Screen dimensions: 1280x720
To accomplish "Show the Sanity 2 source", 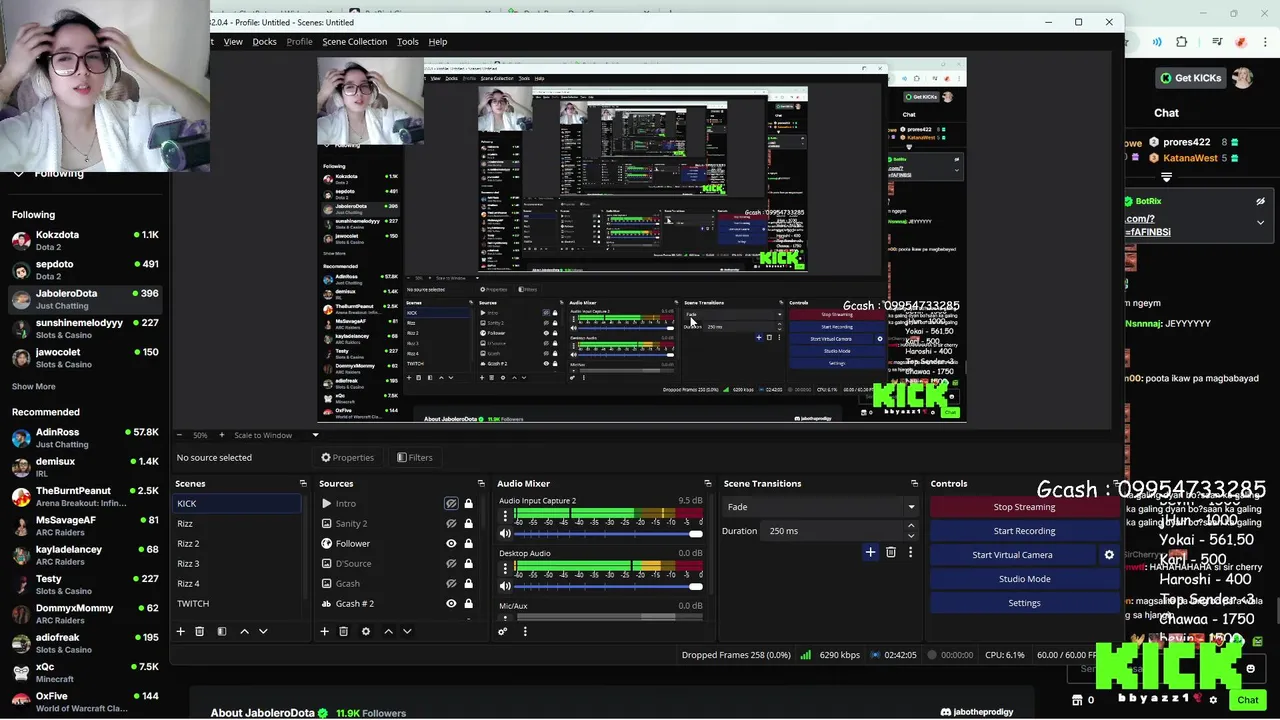I will [x=451, y=524].
